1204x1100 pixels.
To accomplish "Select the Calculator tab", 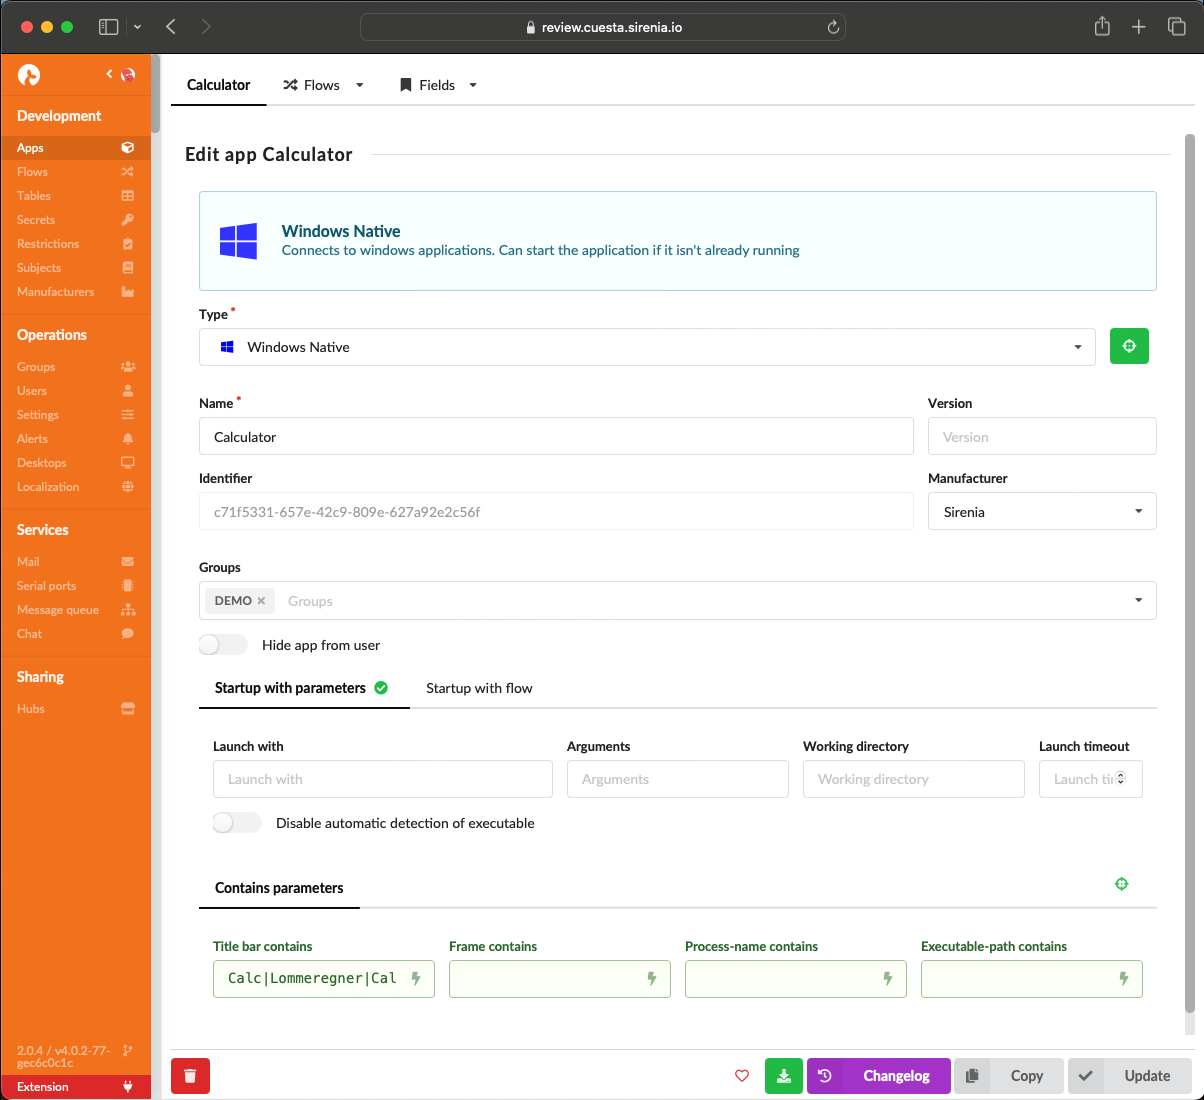I will (219, 85).
